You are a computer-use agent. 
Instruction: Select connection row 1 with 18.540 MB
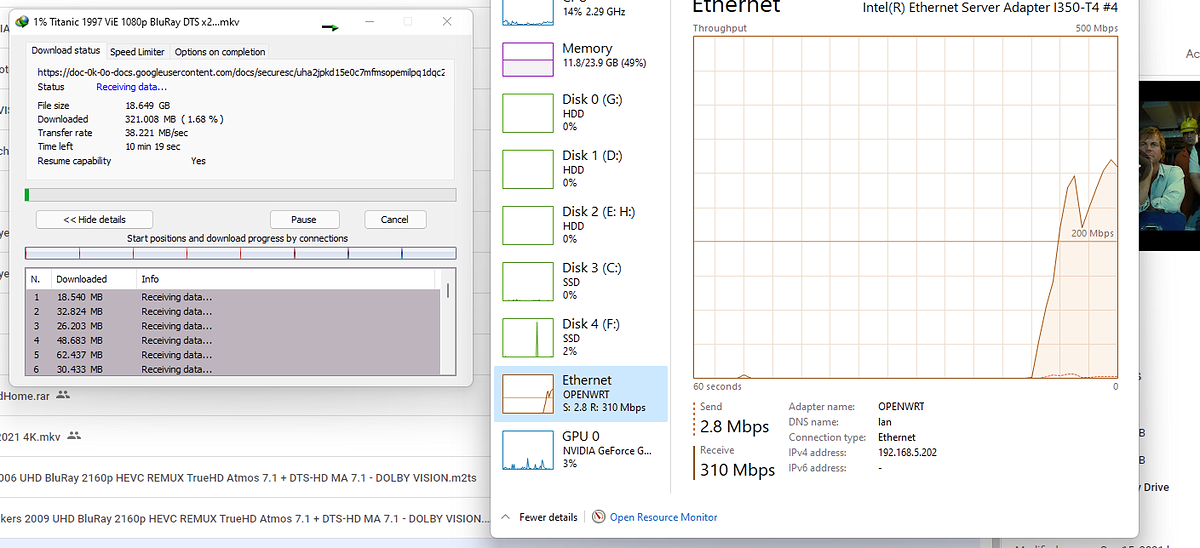click(x=232, y=297)
